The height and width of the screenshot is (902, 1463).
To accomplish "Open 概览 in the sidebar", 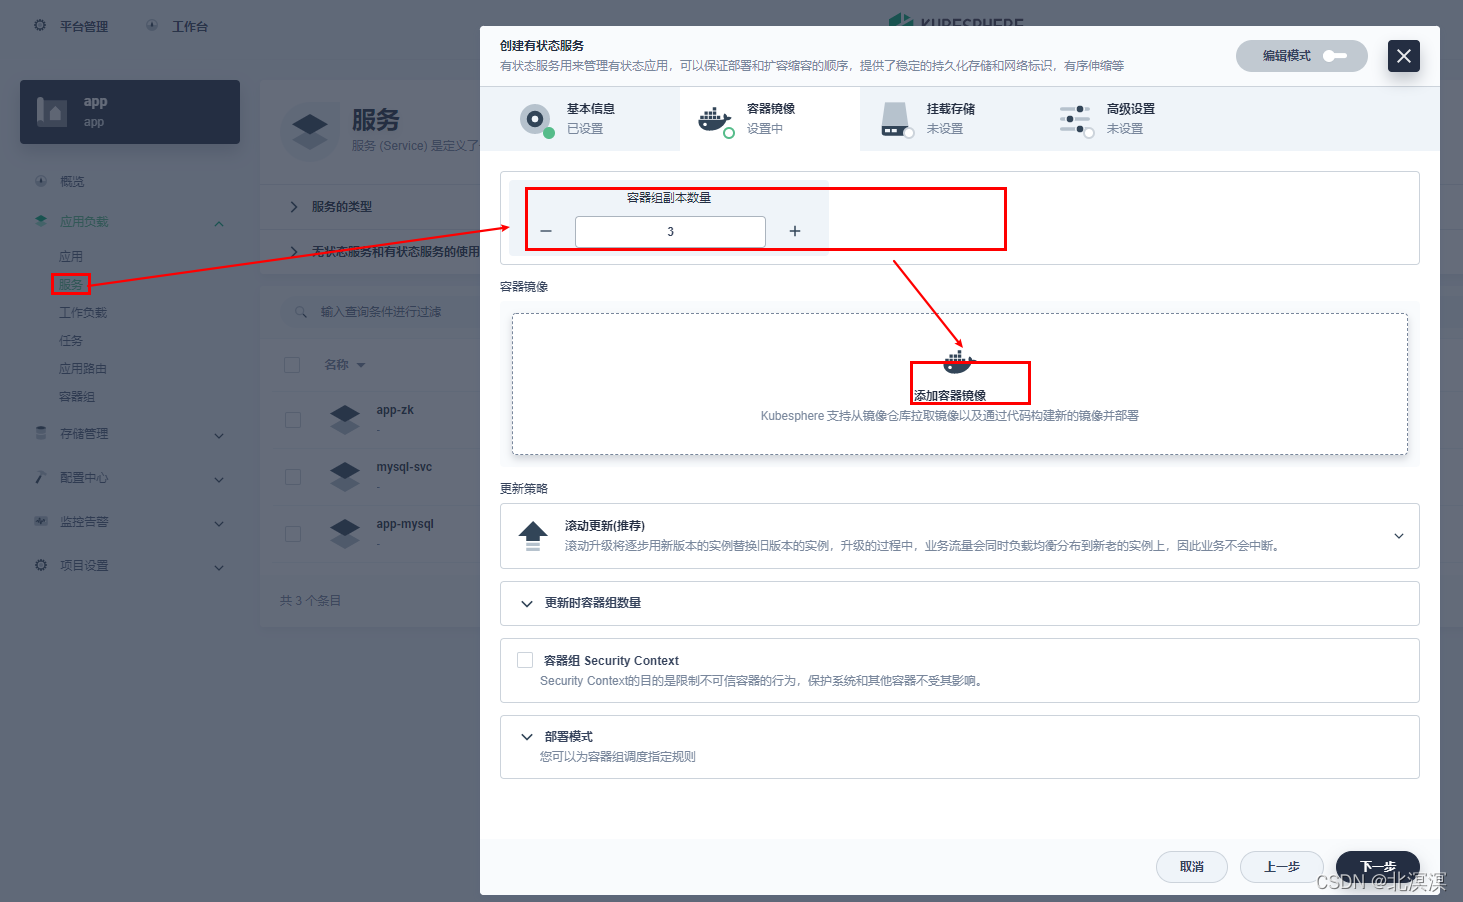I will [72, 182].
